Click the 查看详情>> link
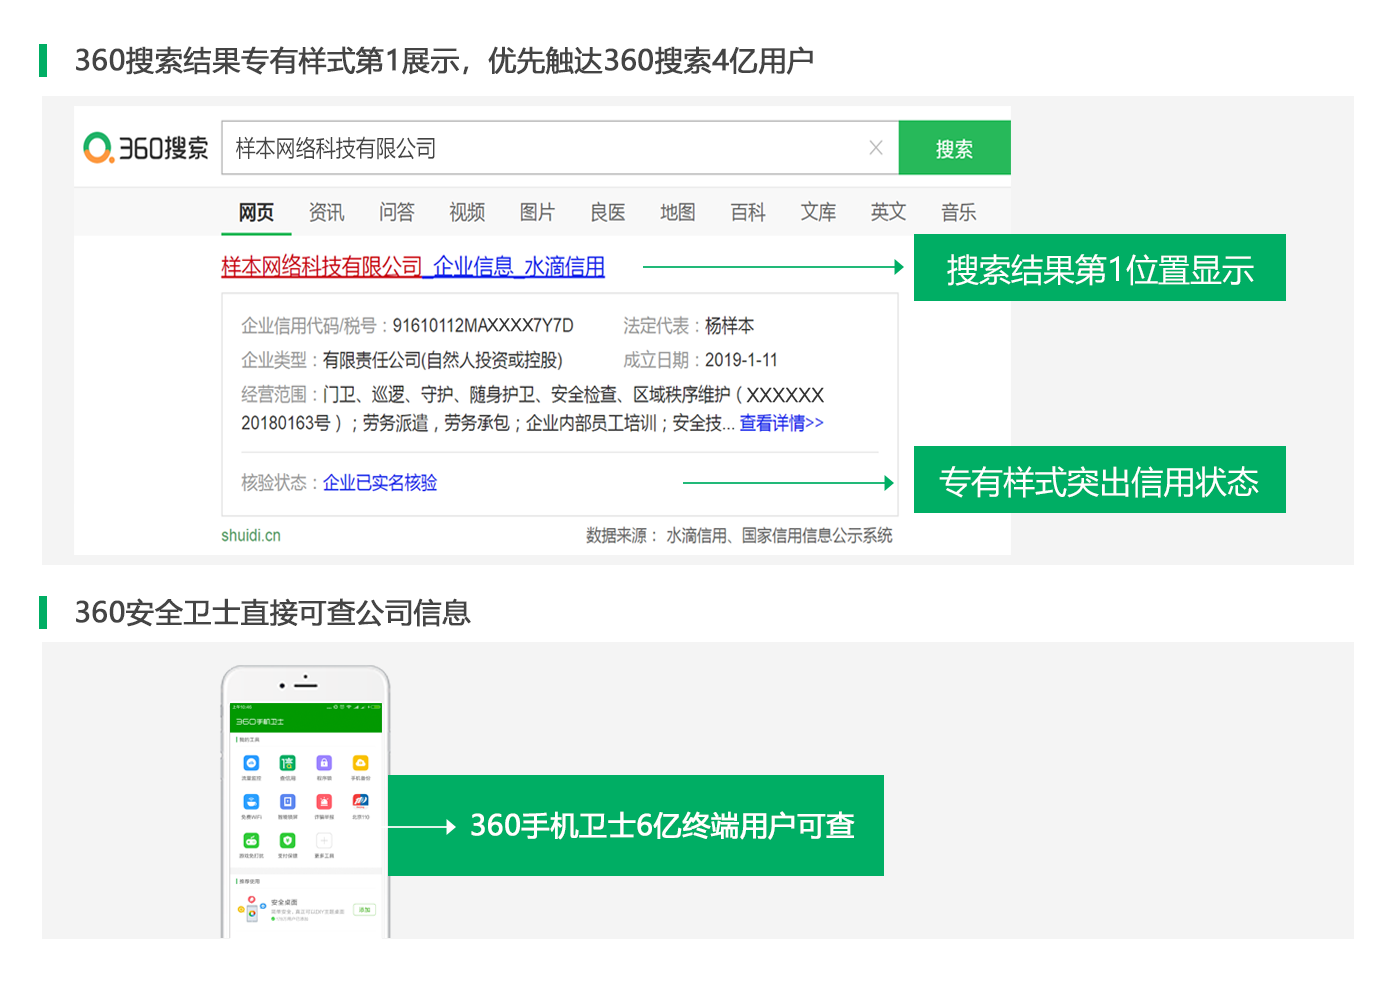The height and width of the screenshot is (1000, 1400). coord(781,423)
